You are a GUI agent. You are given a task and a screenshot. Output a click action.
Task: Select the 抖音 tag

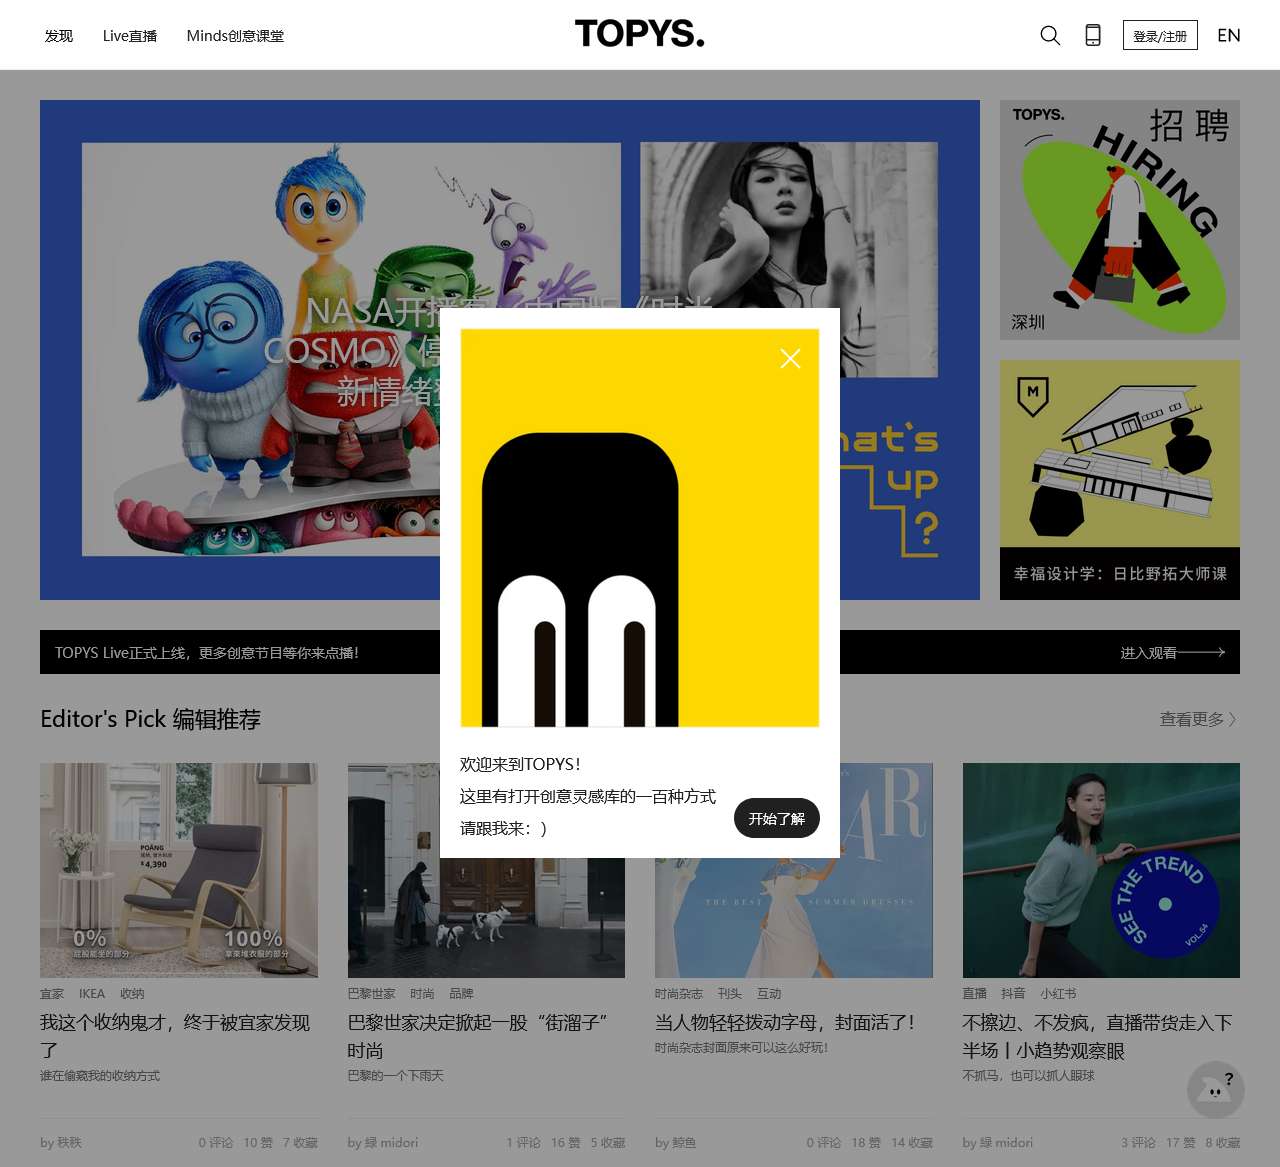click(x=1013, y=994)
